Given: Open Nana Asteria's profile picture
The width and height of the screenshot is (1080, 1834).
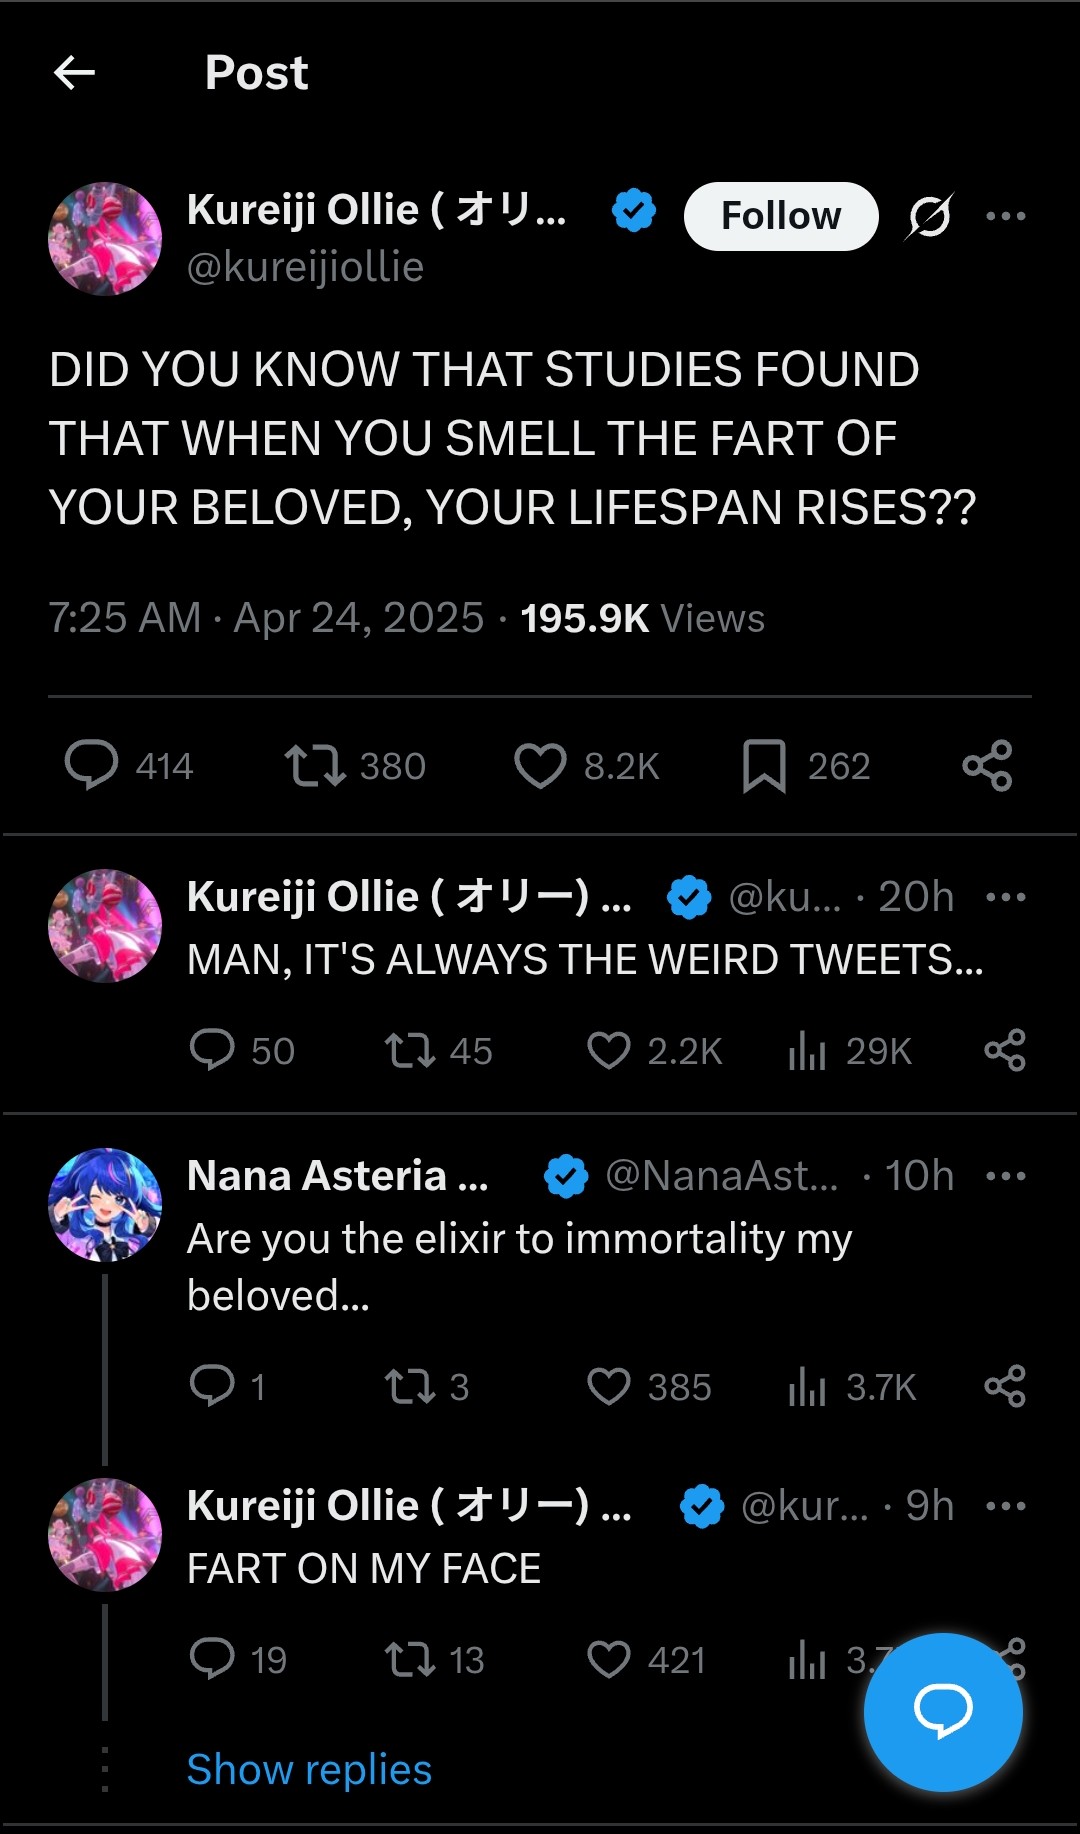Looking at the screenshot, I should click(x=105, y=1204).
